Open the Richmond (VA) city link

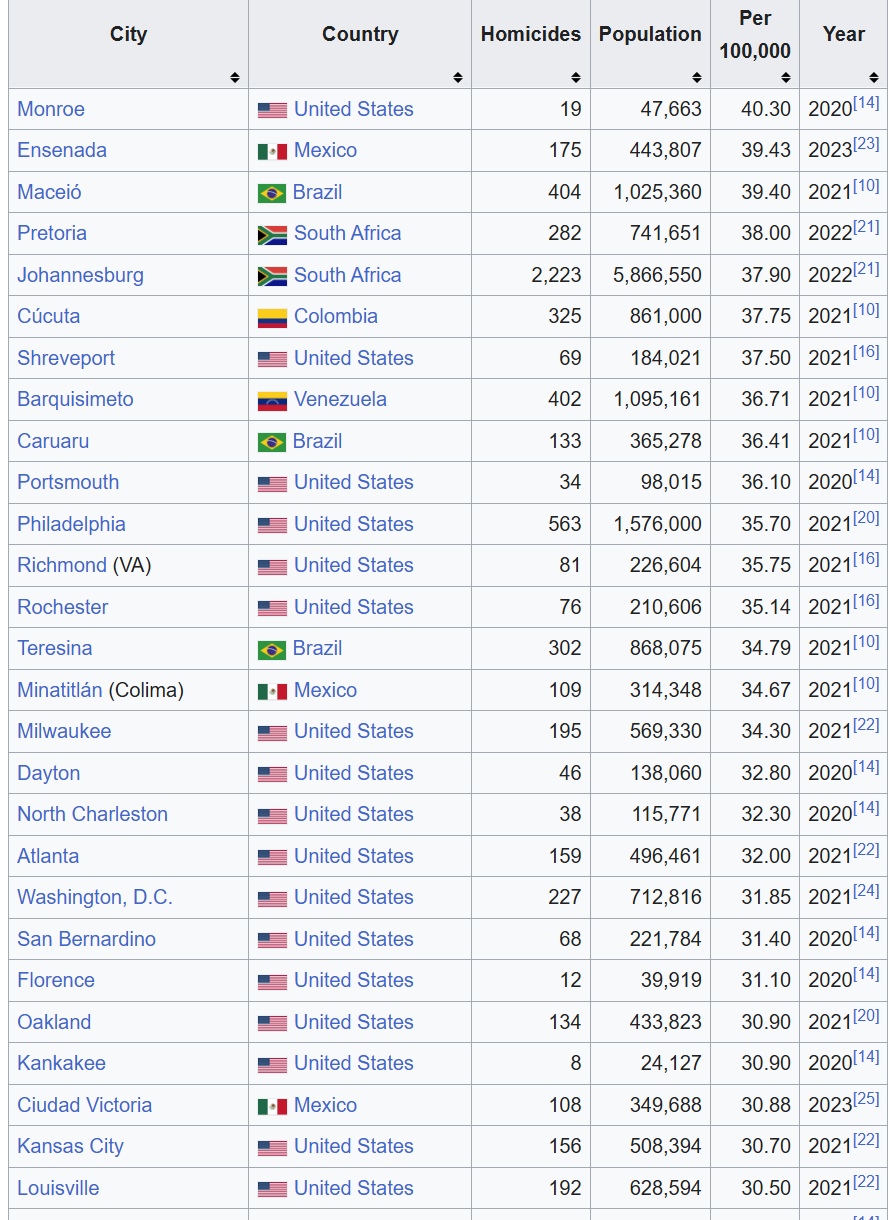[x=62, y=565]
